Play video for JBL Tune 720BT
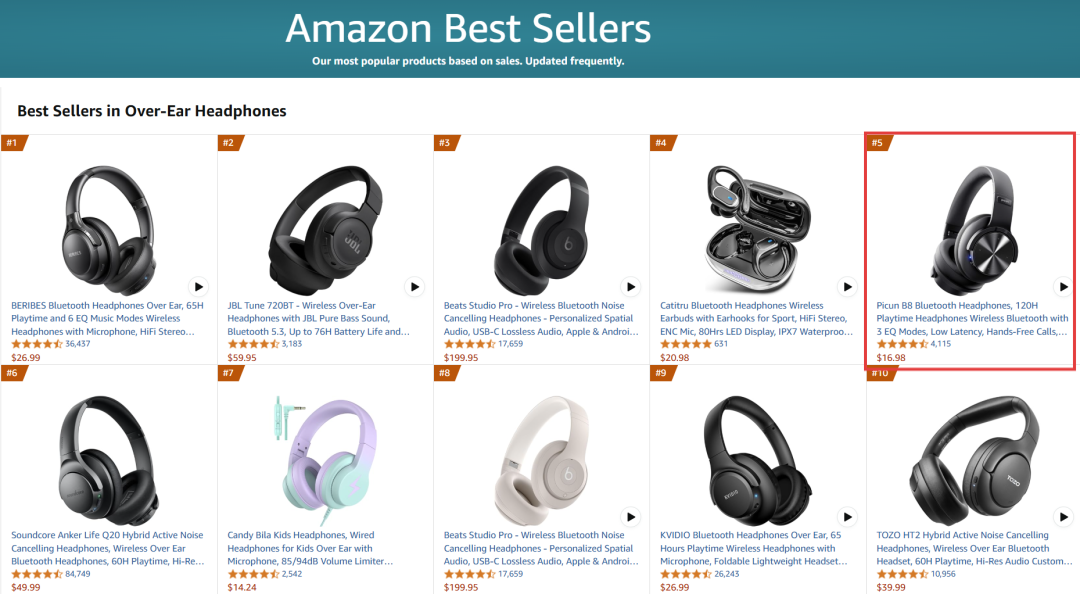 [x=414, y=287]
